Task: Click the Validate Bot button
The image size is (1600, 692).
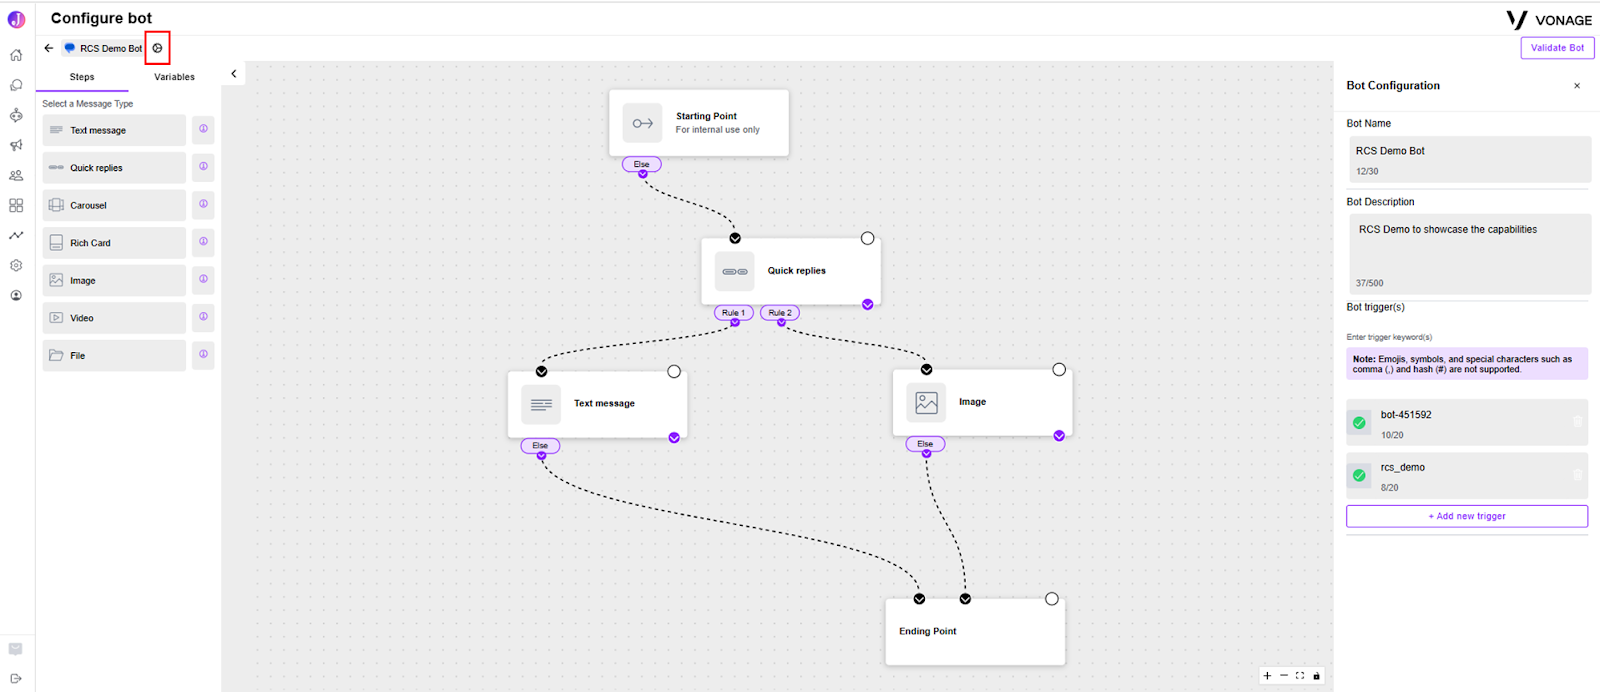Action: (1557, 48)
